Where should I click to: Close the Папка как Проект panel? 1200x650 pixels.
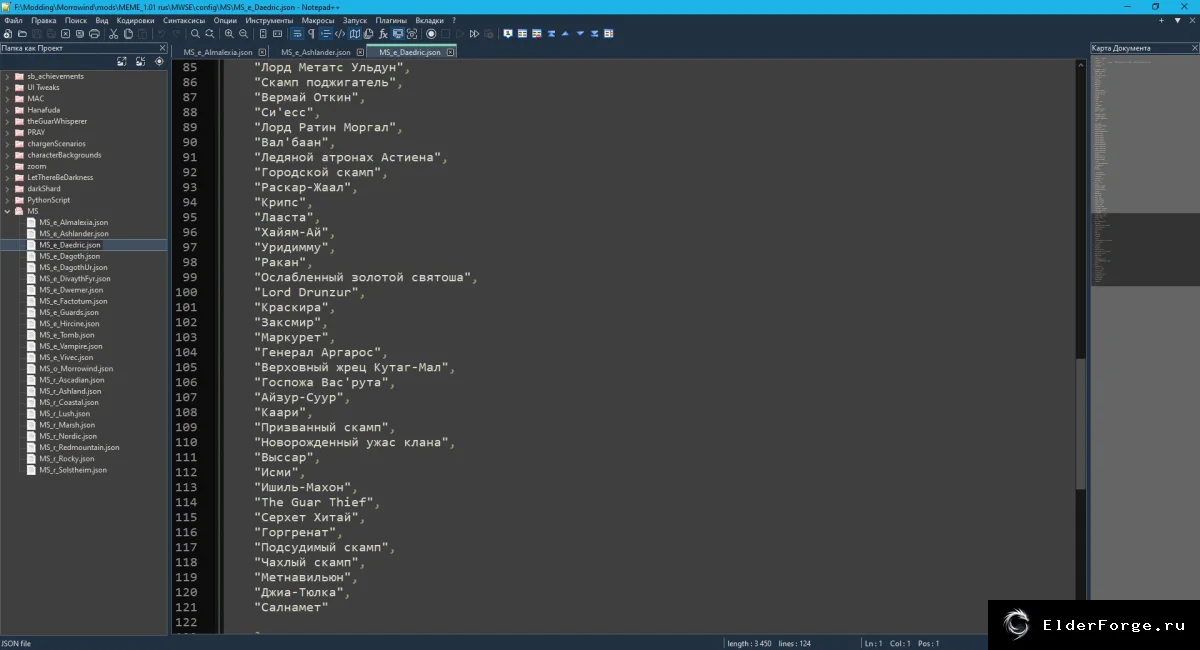(x=163, y=48)
